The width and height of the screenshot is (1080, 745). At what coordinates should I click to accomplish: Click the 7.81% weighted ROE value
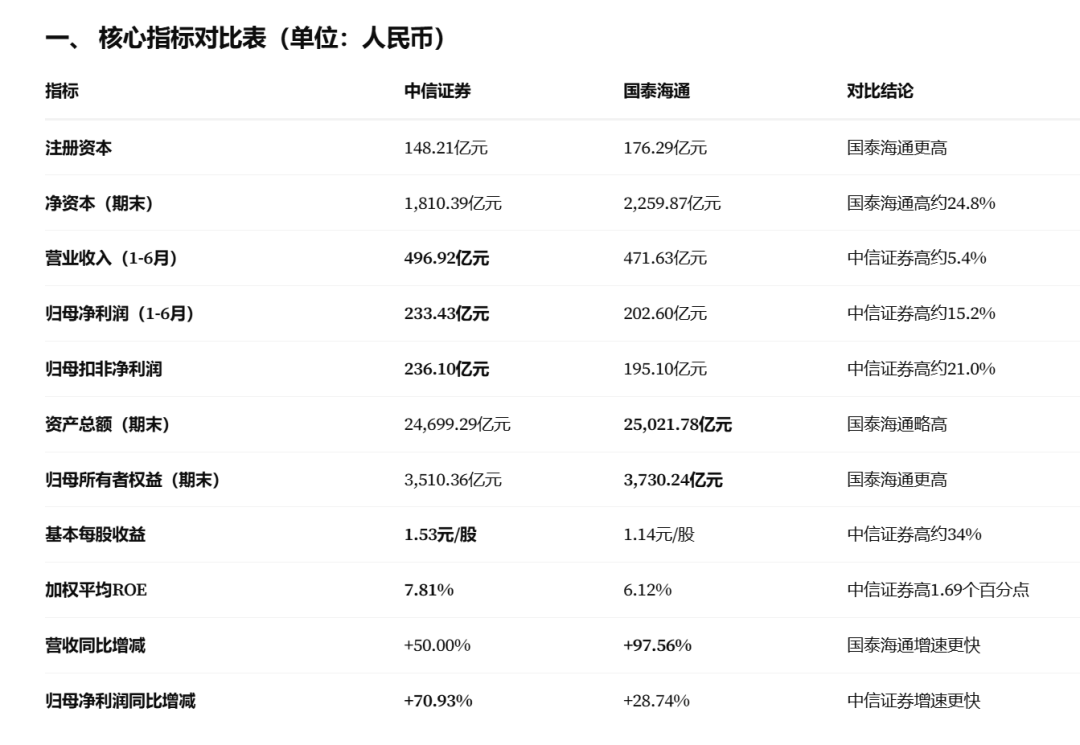(x=428, y=590)
